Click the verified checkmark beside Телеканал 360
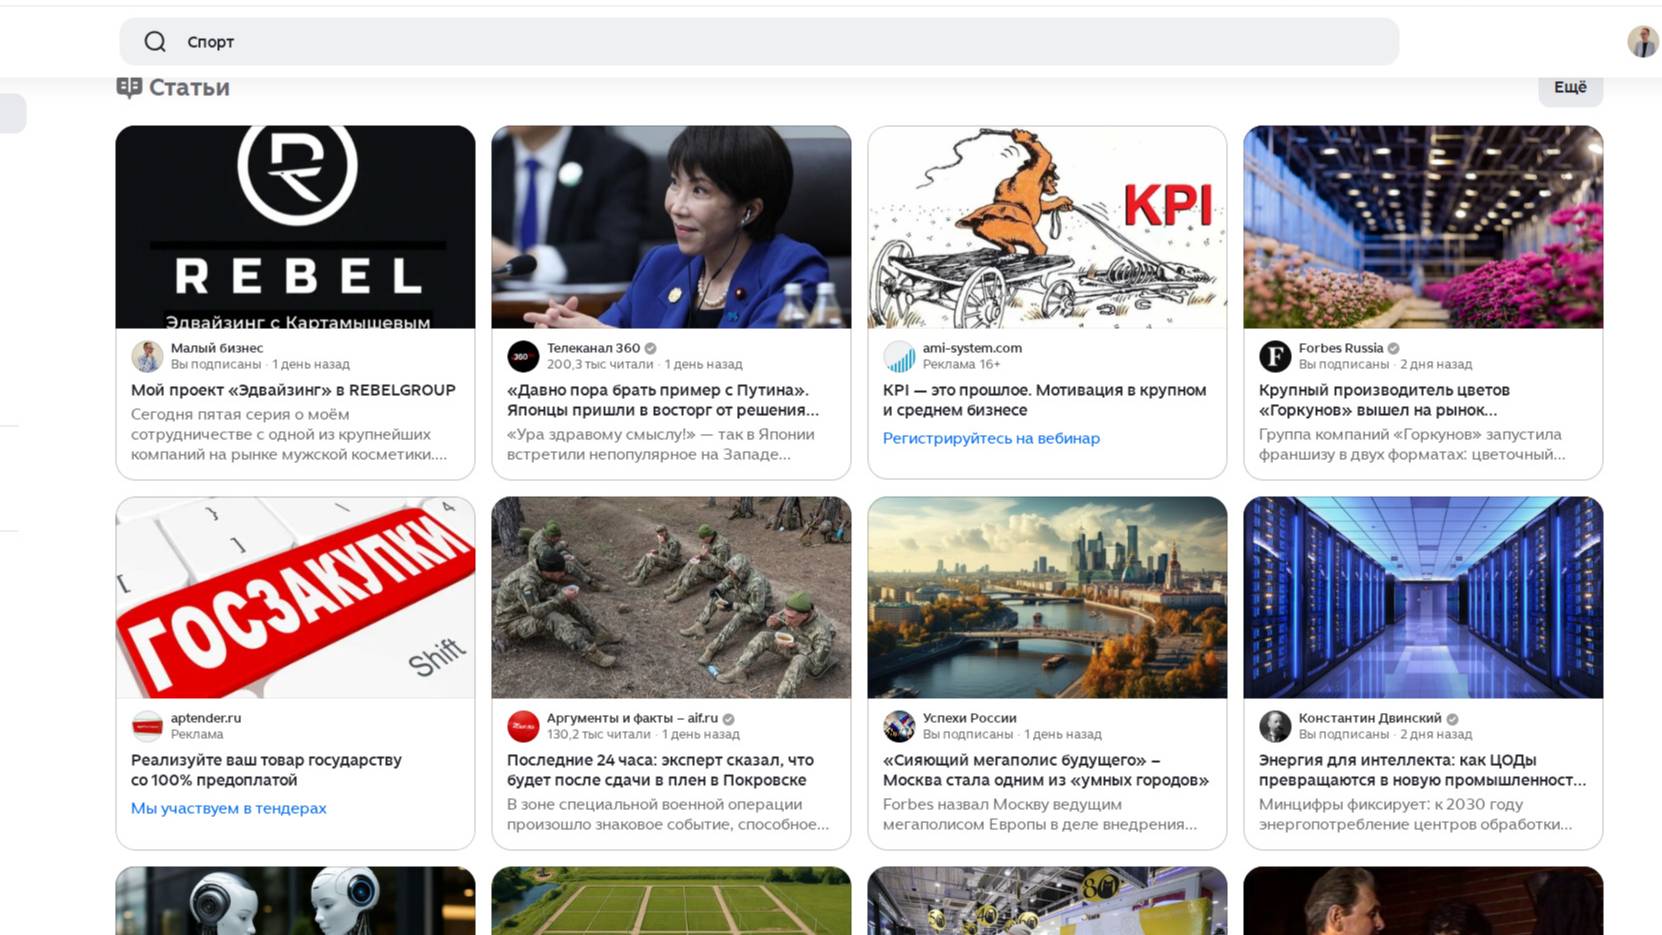 tap(651, 347)
